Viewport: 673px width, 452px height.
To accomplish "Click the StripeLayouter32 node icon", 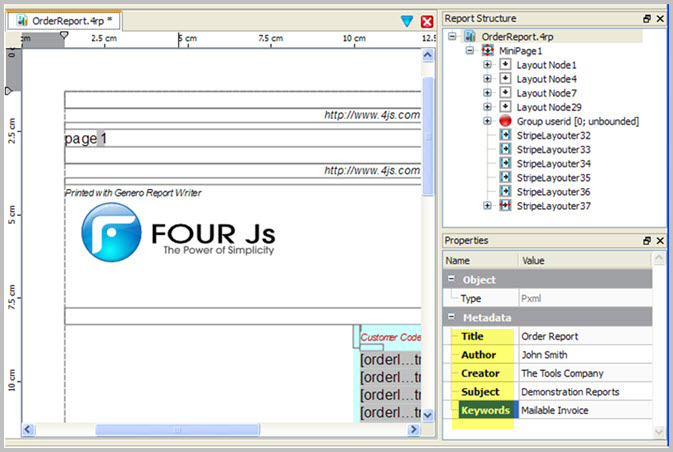I will (505, 135).
